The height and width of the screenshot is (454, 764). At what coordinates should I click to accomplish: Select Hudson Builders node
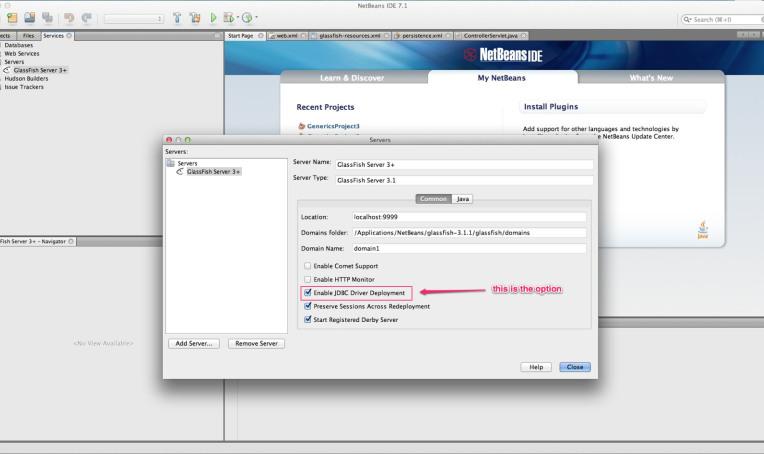26,78
